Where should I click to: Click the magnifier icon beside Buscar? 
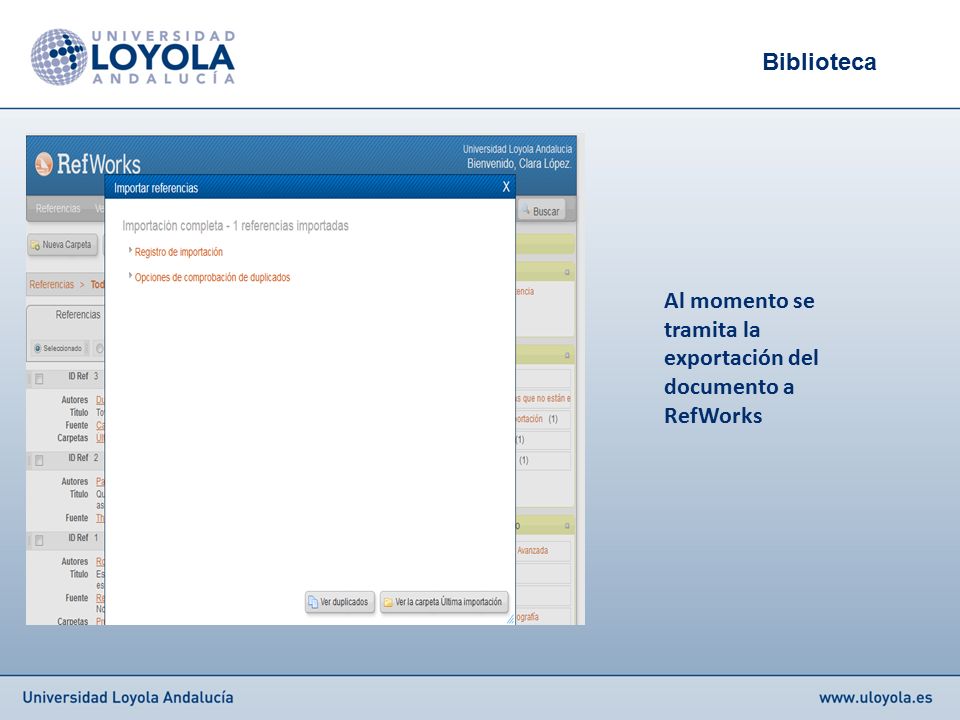click(x=525, y=210)
